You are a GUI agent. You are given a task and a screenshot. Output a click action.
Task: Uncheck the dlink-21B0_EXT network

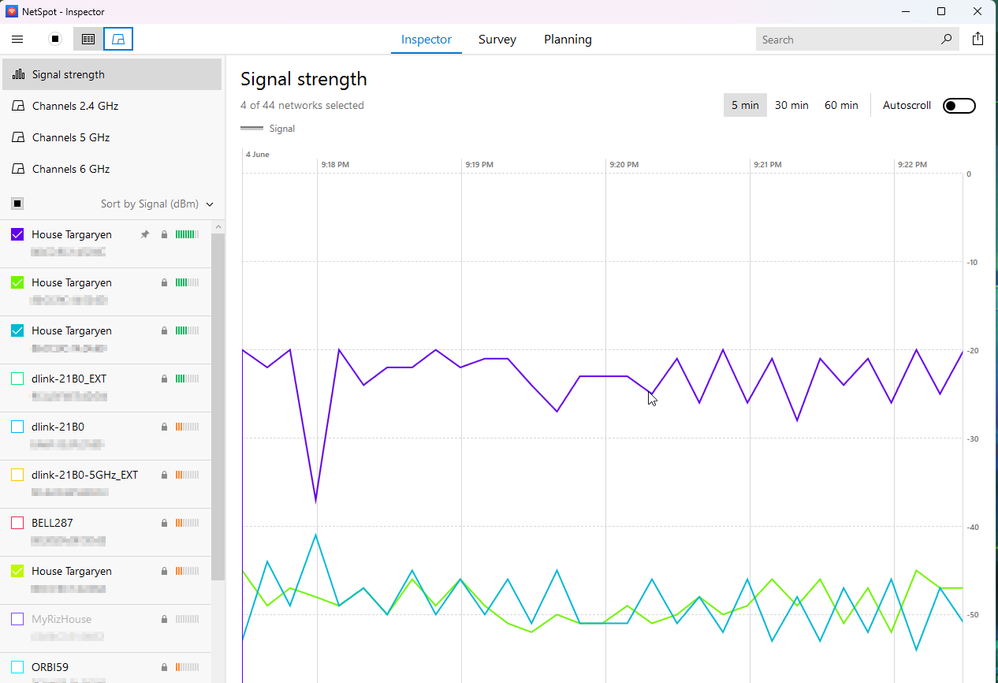pyautogui.click(x=17, y=379)
